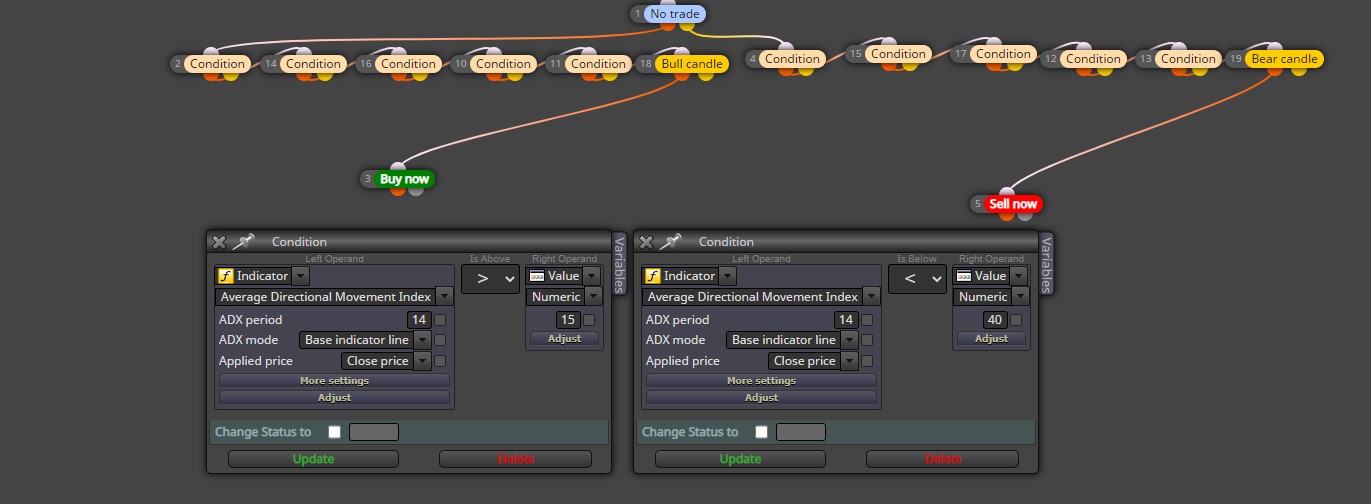Click Update in Is Above panel
This screenshot has height=504, width=1371.
click(x=313, y=459)
